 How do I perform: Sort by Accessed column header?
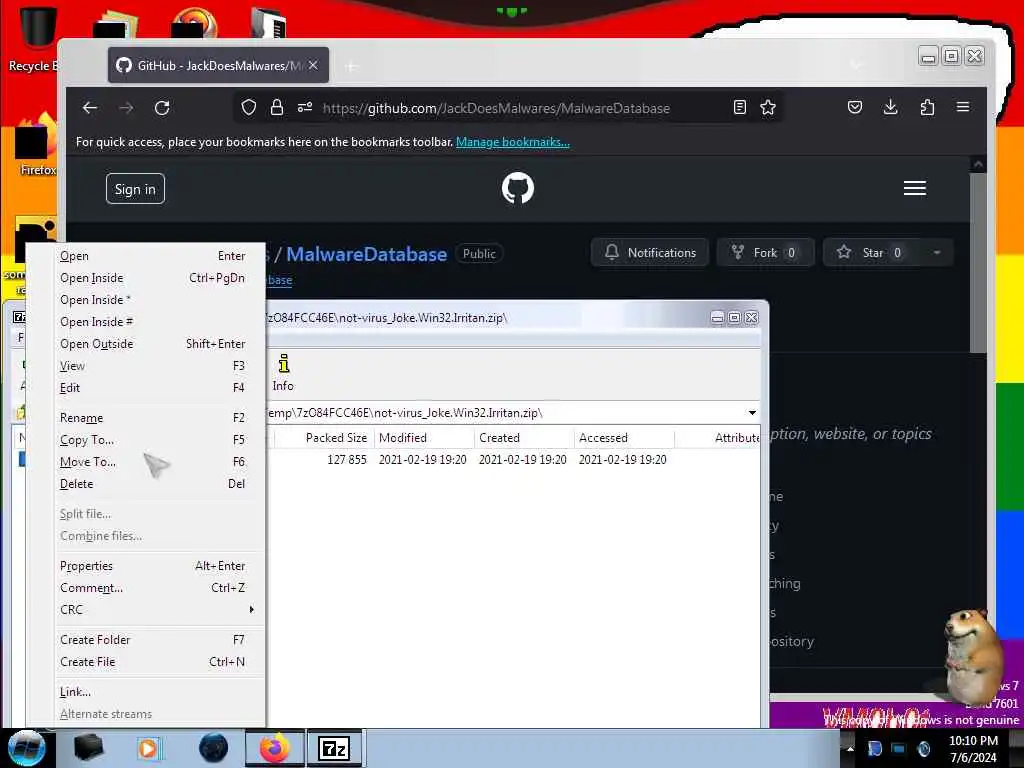[624, 438]
